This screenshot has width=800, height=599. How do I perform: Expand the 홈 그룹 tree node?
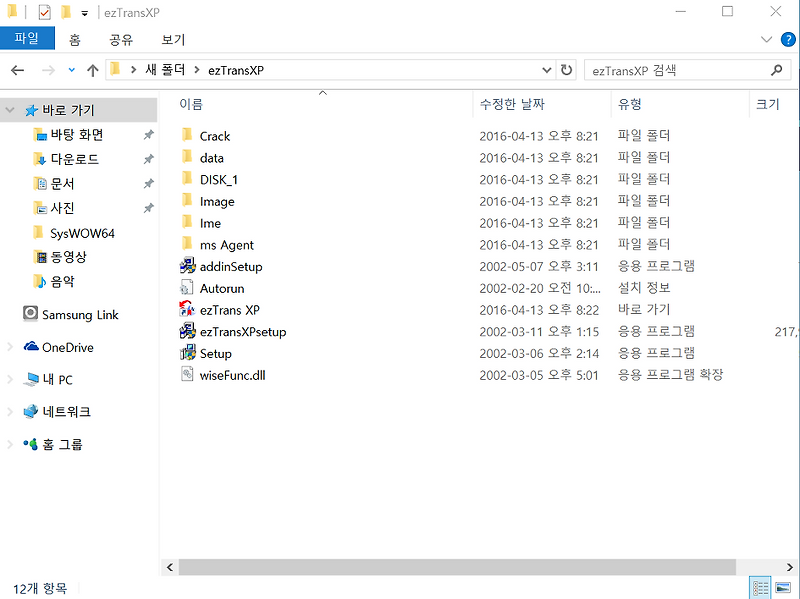point(10,444)
